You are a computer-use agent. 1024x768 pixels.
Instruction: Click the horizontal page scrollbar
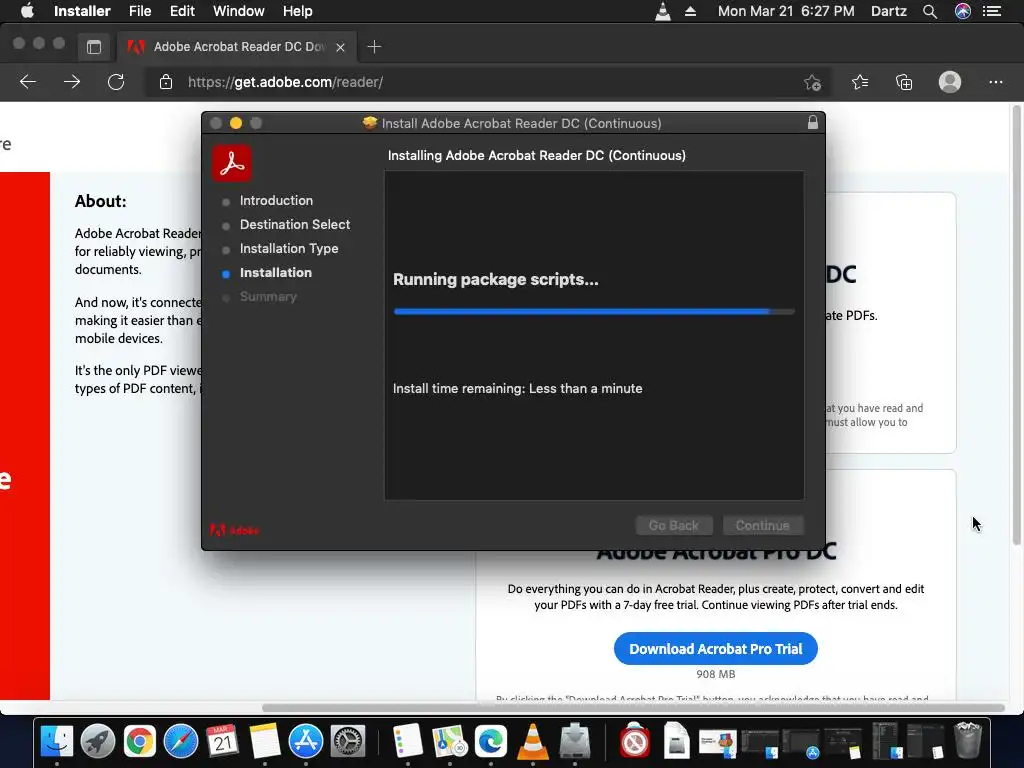pos(633,708)
